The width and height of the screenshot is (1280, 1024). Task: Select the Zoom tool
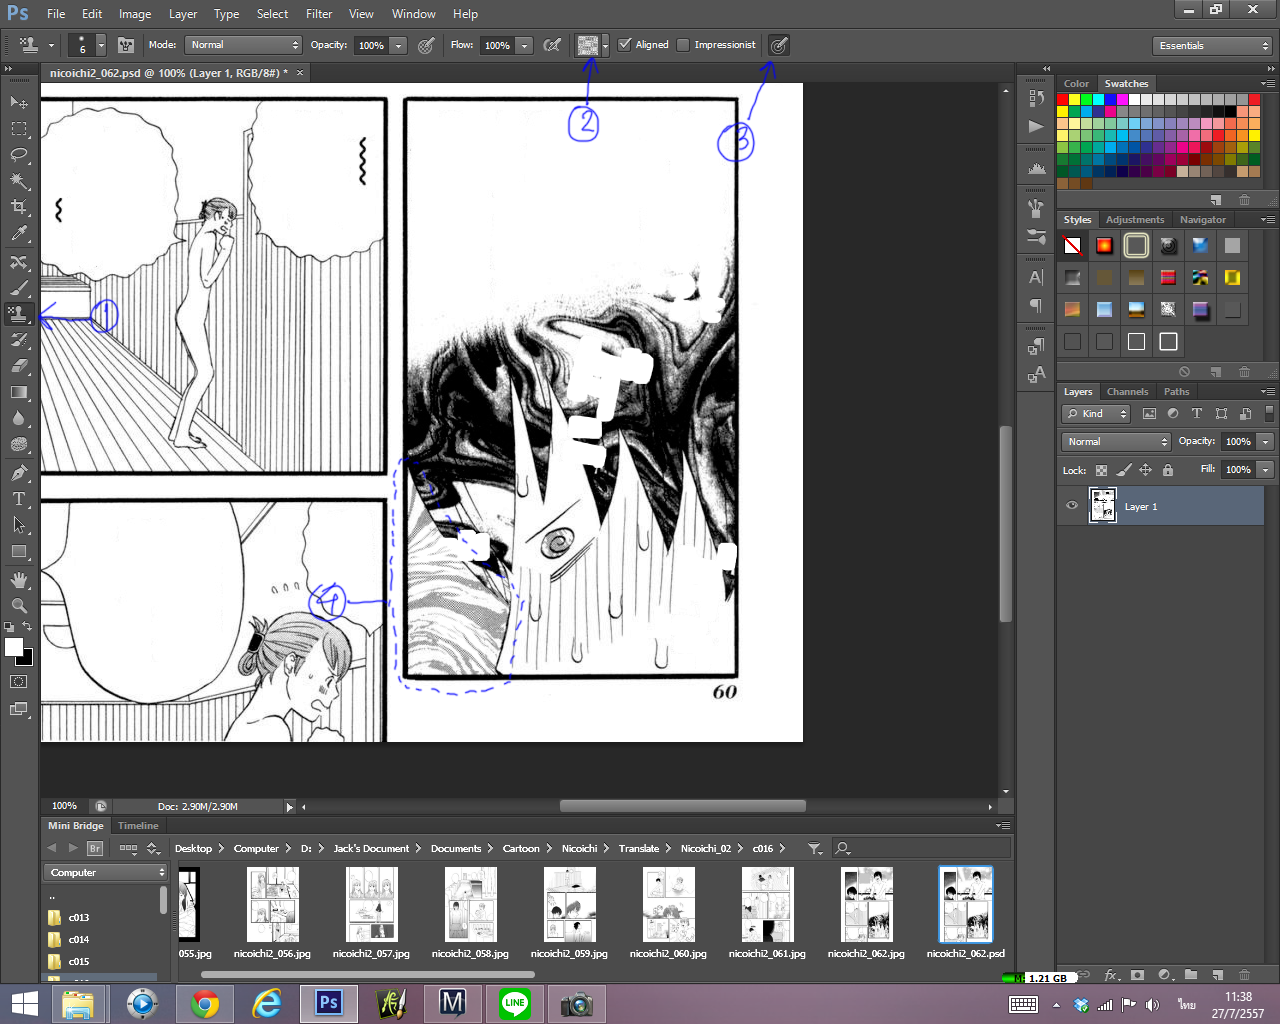point(19,606)
